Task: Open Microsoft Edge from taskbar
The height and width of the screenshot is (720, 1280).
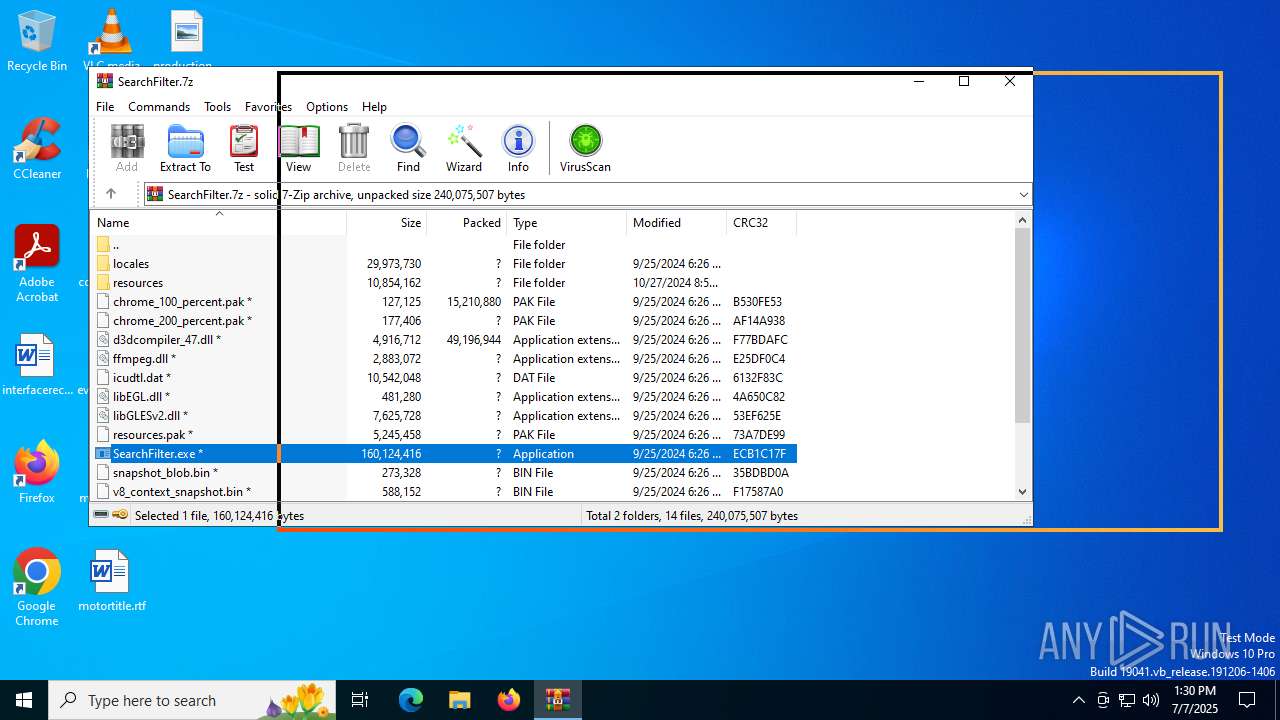Action: coord(411,700)
